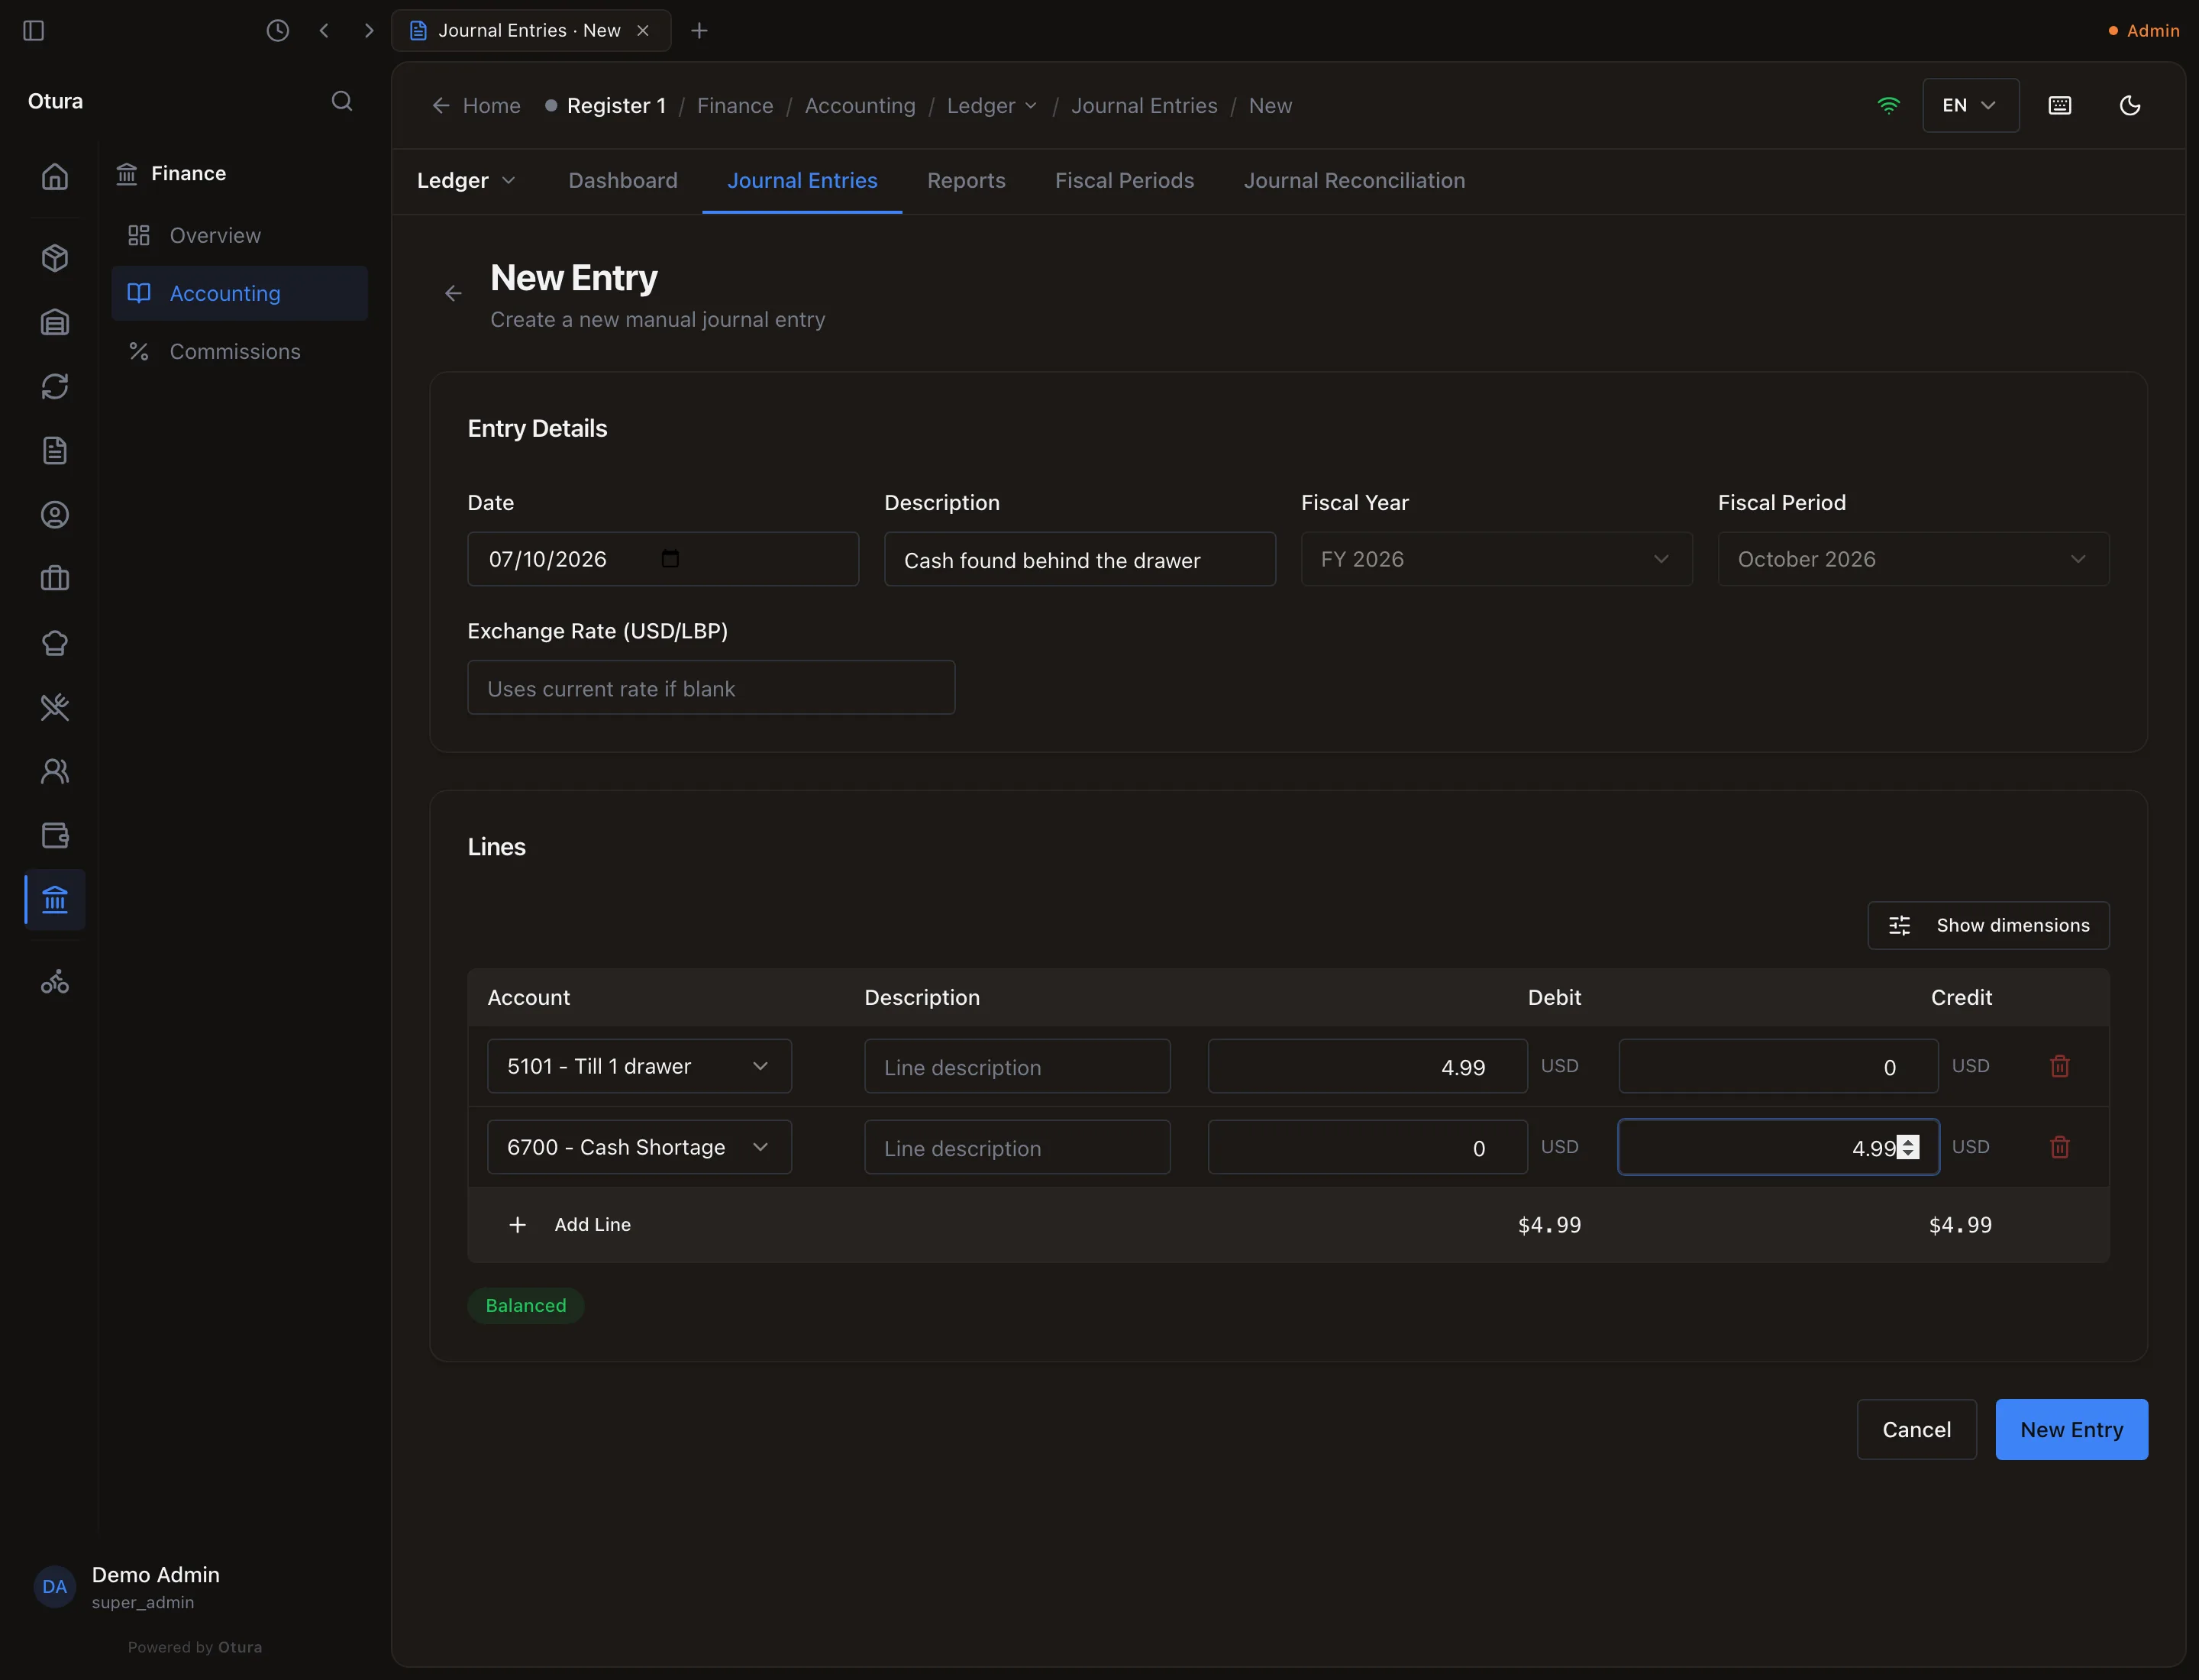Open the delivery bike icon in sidebar
Screen dimensions: 2199x1680
point(55,981)
